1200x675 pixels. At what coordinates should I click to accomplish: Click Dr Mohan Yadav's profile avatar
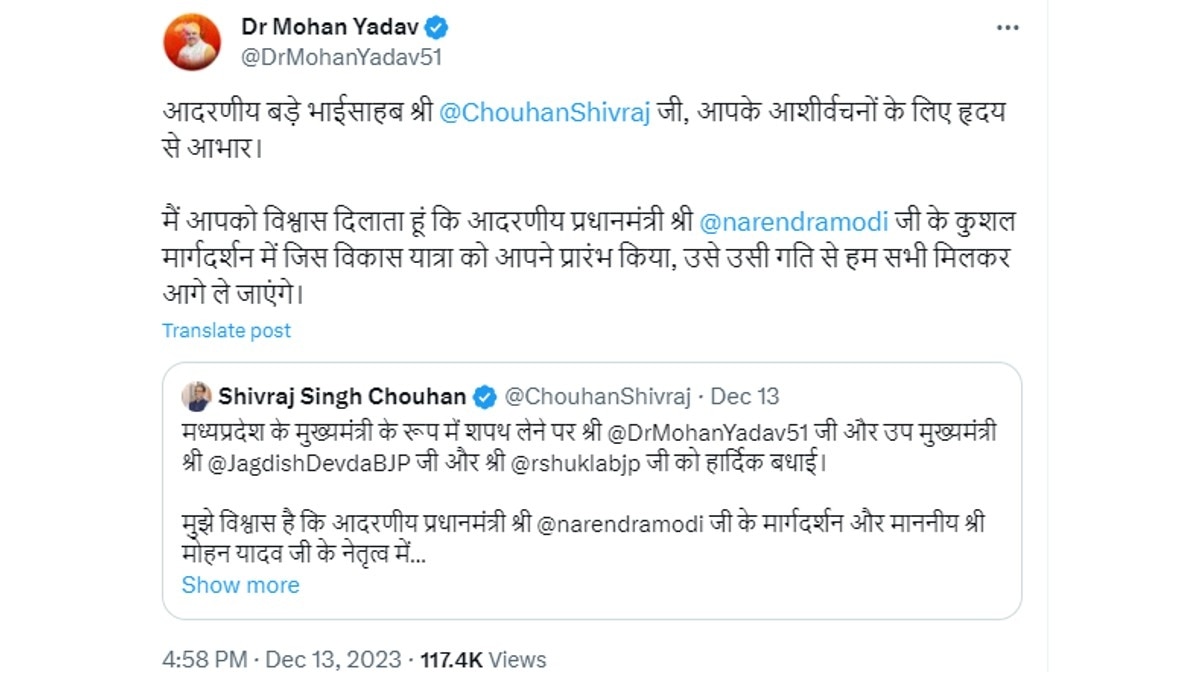(x=192, y=42)
